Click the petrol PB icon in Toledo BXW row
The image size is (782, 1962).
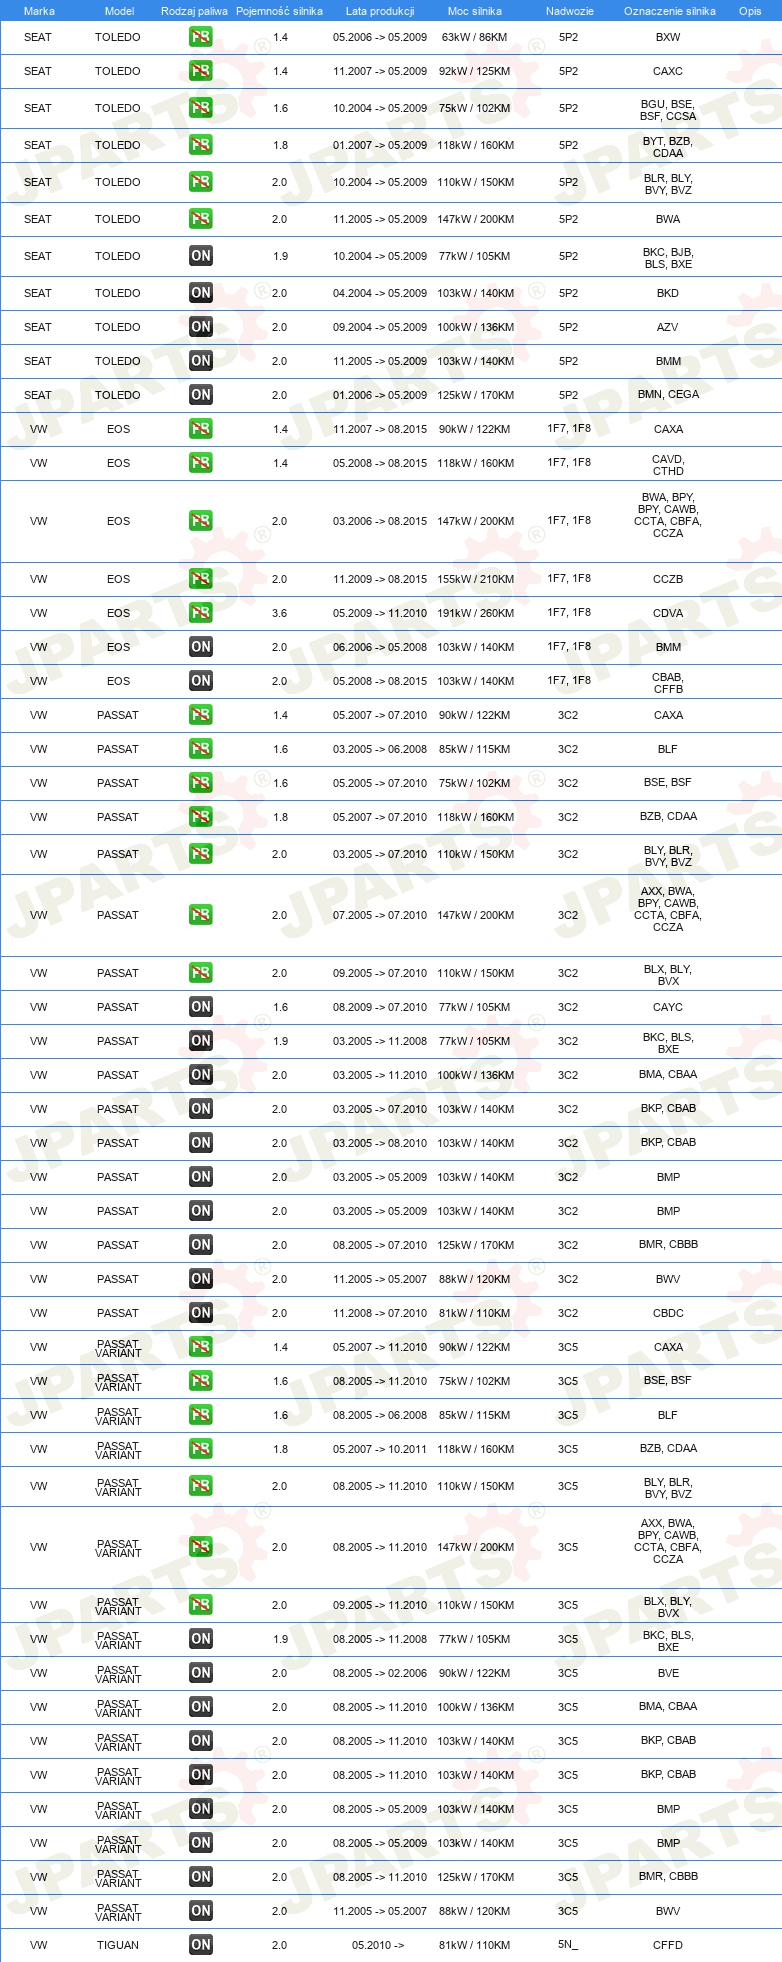[x=201, y=37]
